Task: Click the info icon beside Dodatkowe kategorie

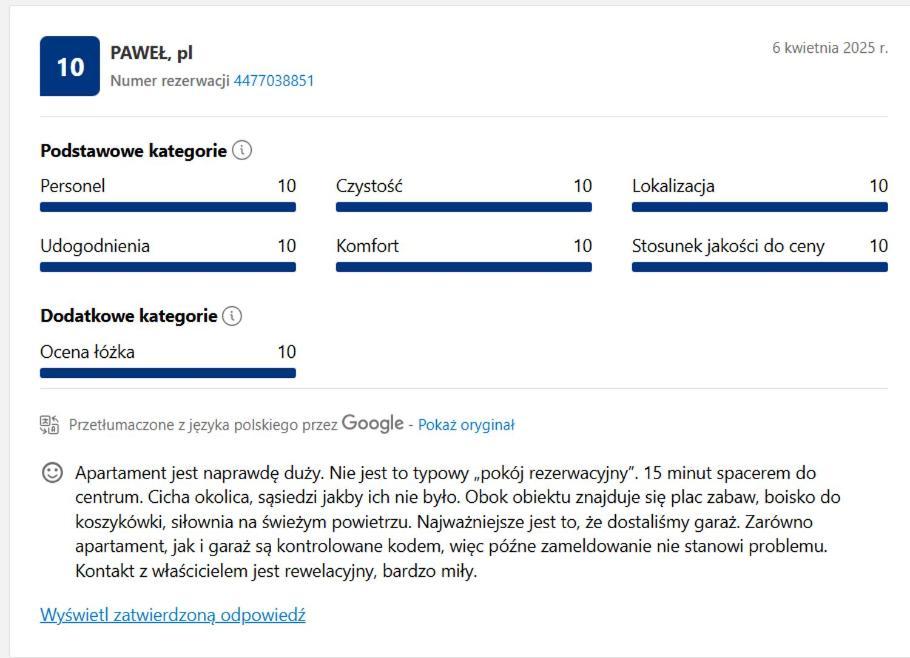Action: 232,316
